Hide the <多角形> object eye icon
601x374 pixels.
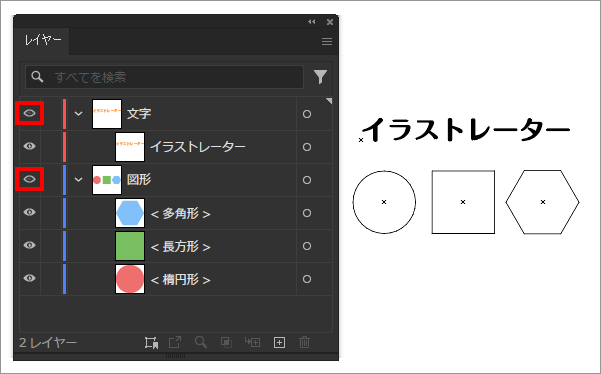point(30,212)
